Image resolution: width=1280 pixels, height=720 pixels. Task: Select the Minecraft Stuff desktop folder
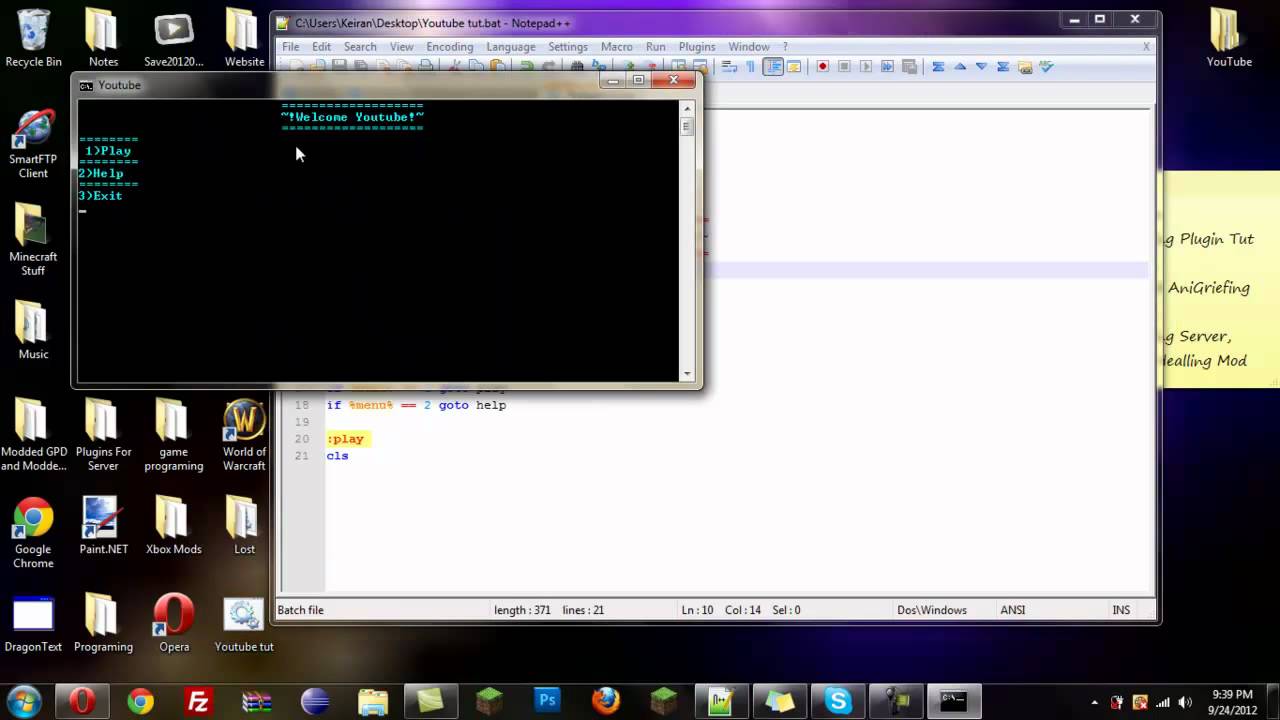coord(33,240)
